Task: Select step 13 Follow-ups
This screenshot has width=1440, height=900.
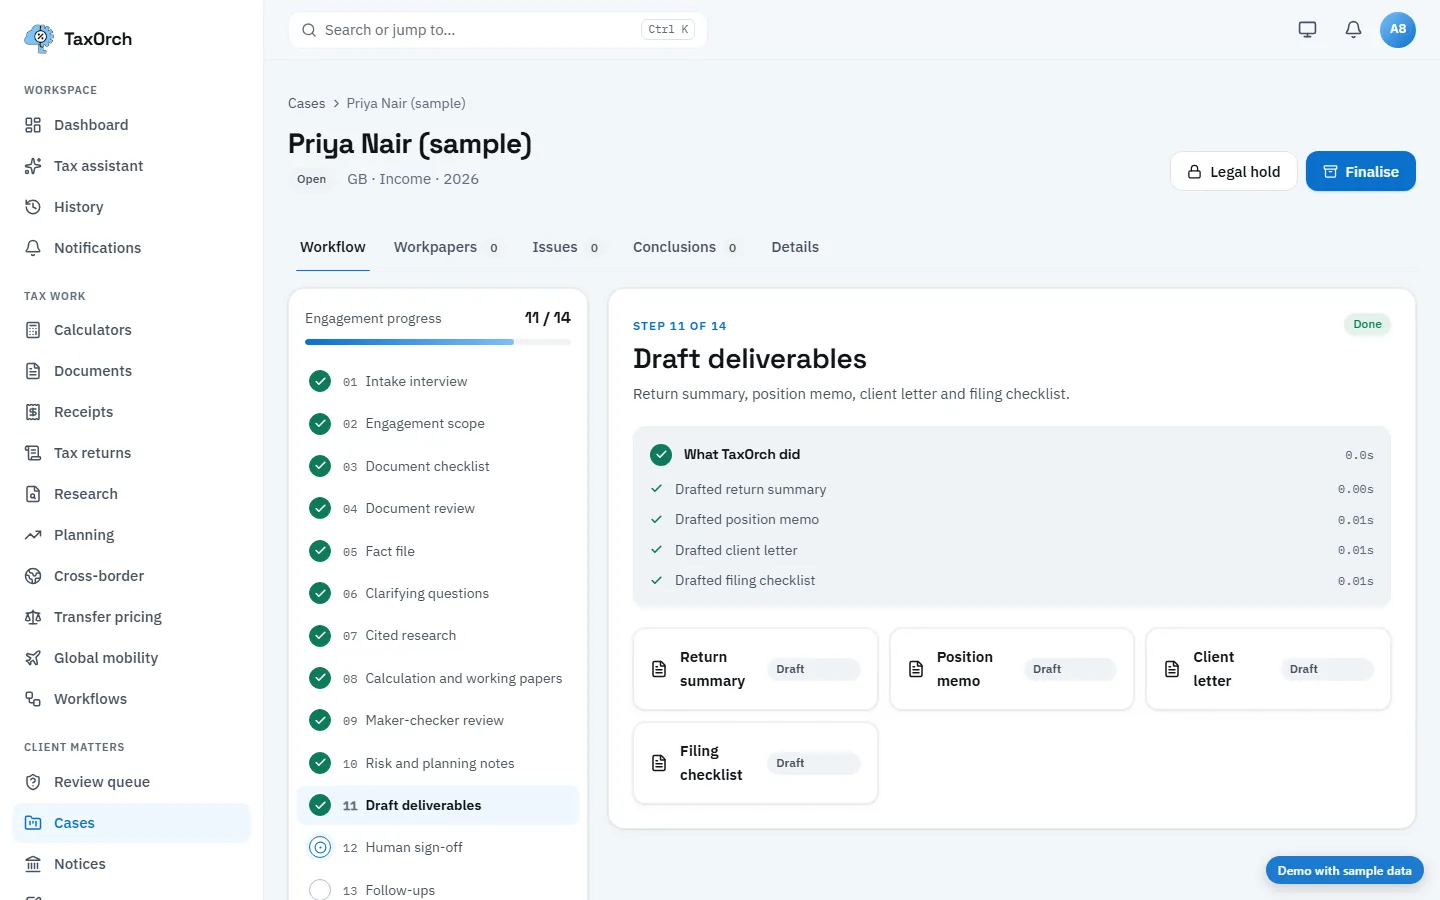Action: pyautogui.click(x=438, y=890)
